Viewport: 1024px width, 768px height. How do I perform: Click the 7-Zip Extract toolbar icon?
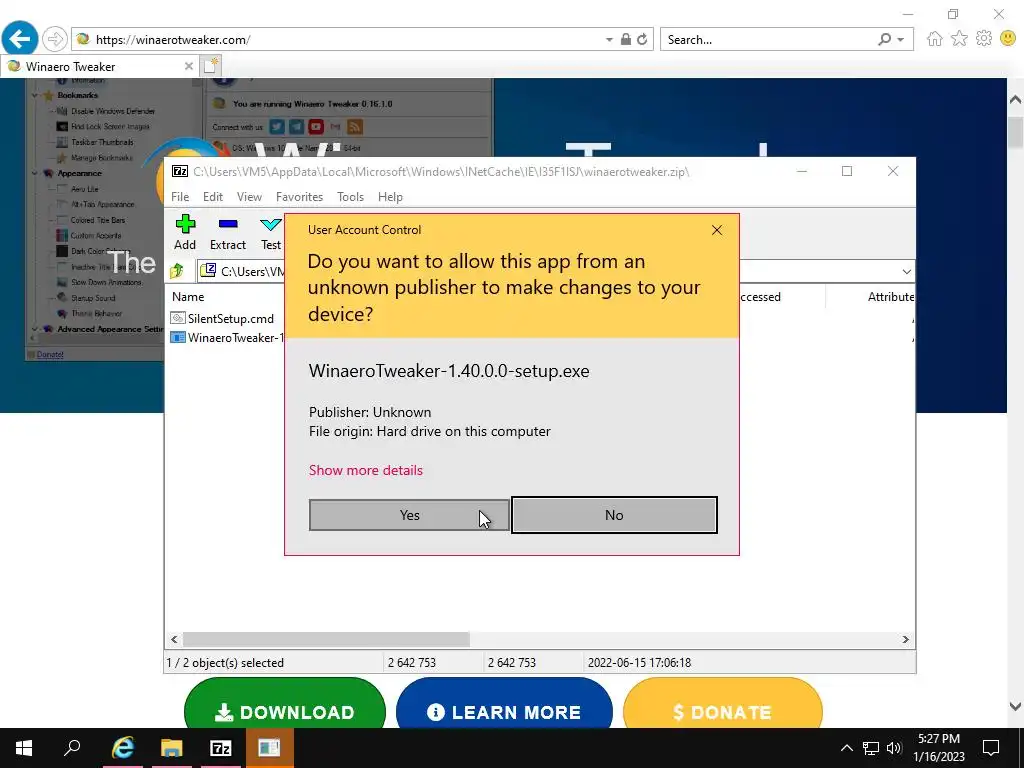(x=228, y=232)
